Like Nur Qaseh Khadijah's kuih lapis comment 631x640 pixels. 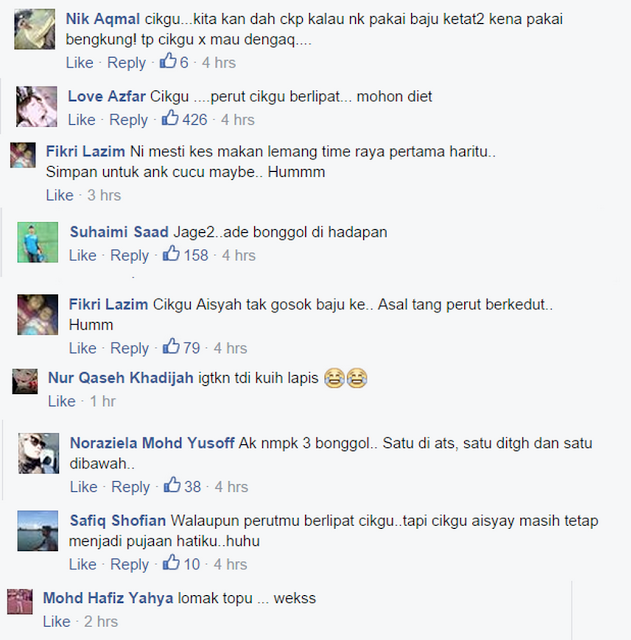62,401
